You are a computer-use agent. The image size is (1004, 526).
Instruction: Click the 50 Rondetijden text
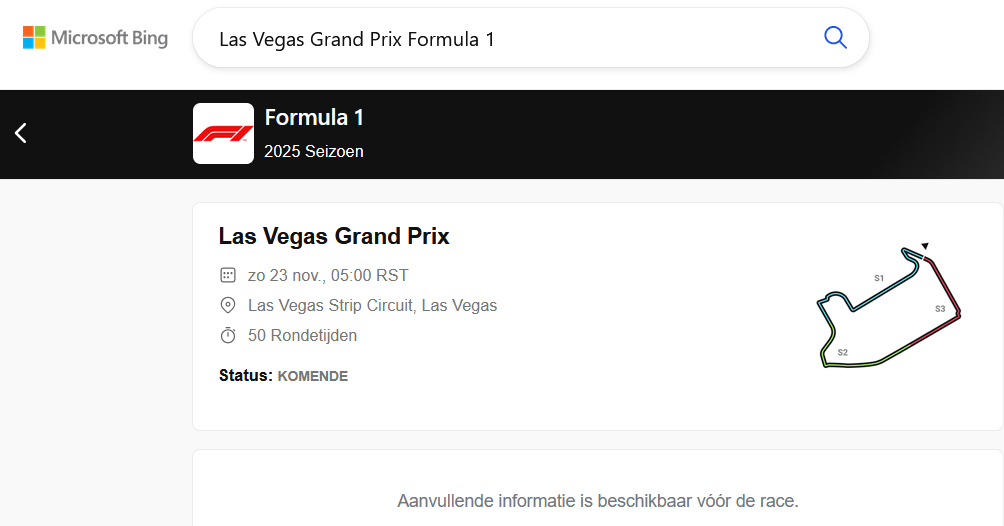click(x=302, y=335)
